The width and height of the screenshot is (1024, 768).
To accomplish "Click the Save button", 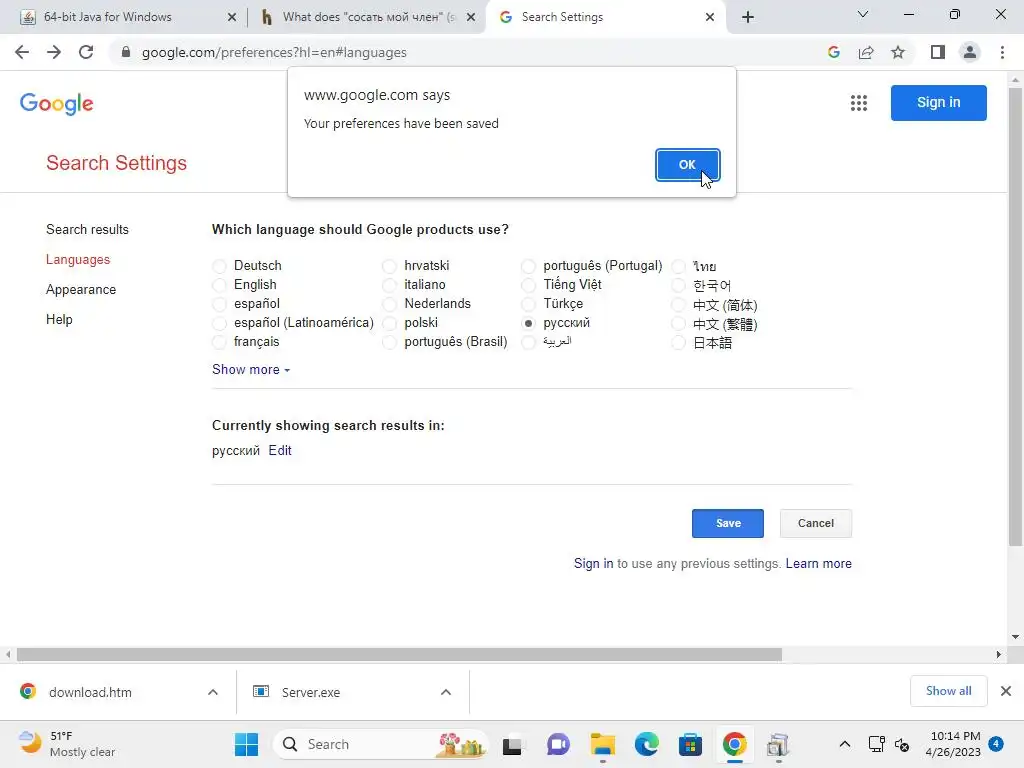I will click(728, 523).
